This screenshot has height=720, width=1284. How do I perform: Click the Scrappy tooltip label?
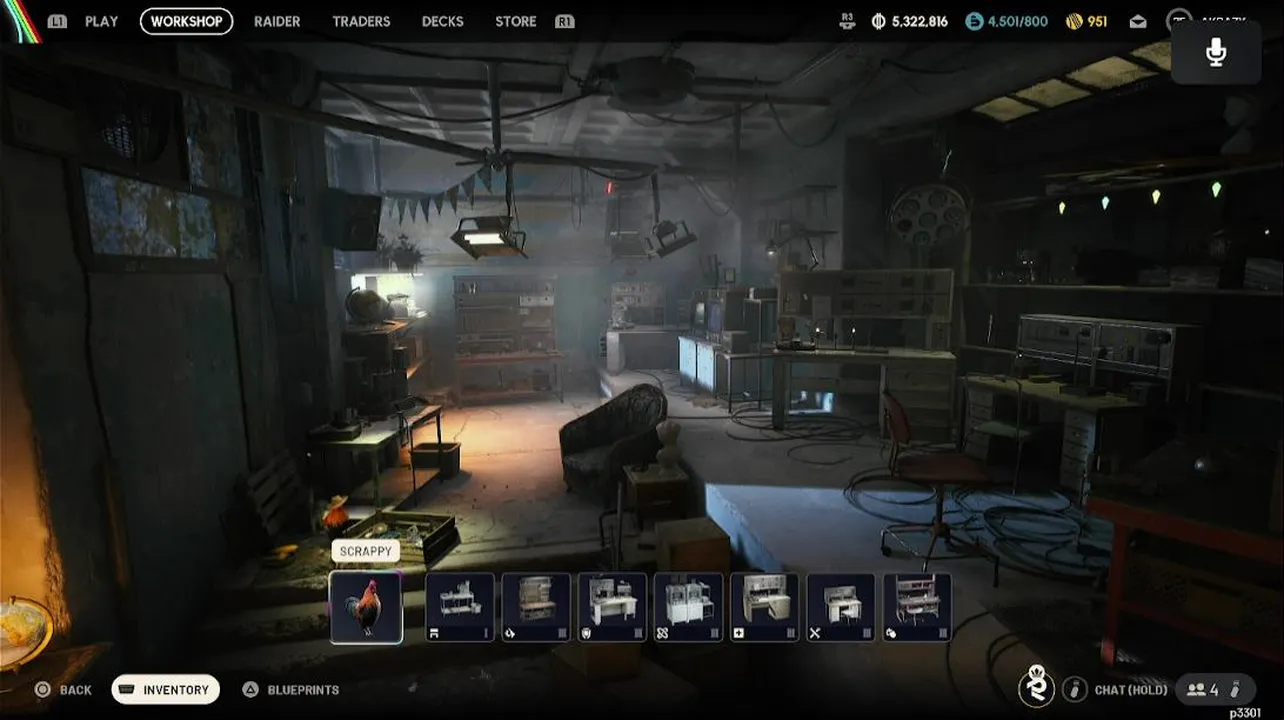point(365,552)
